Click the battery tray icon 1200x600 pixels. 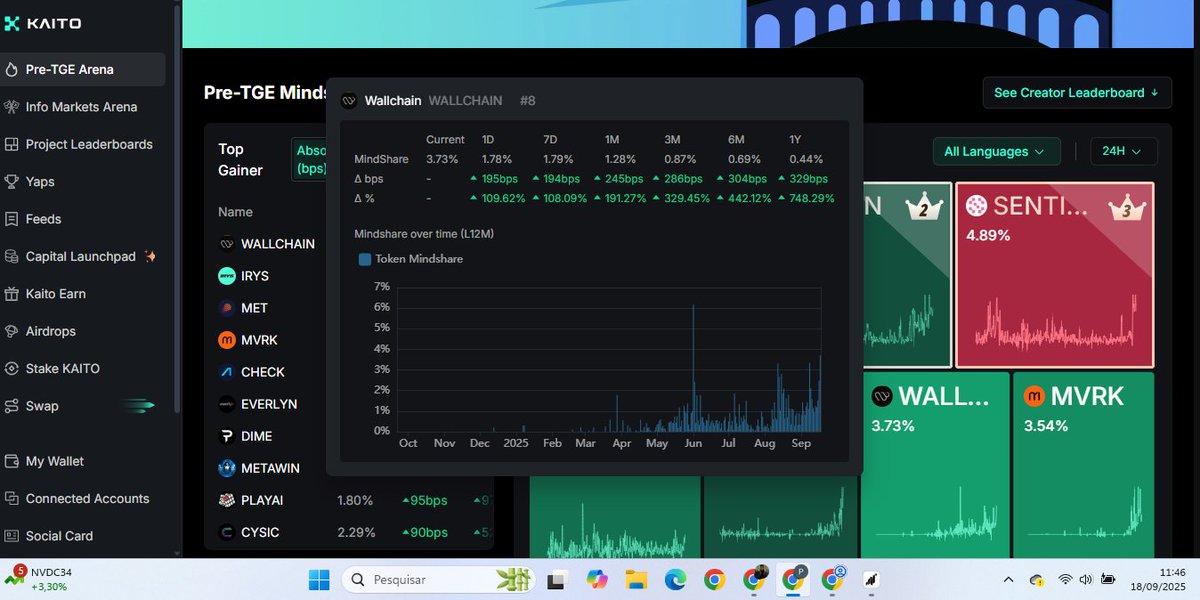(1108, 579)
